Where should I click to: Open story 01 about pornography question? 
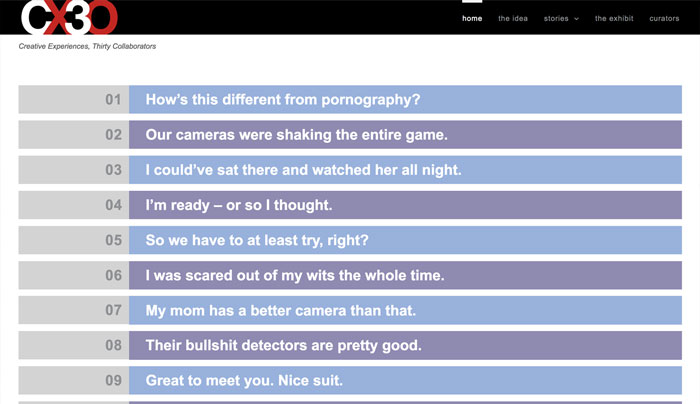[x=405, y=99]
